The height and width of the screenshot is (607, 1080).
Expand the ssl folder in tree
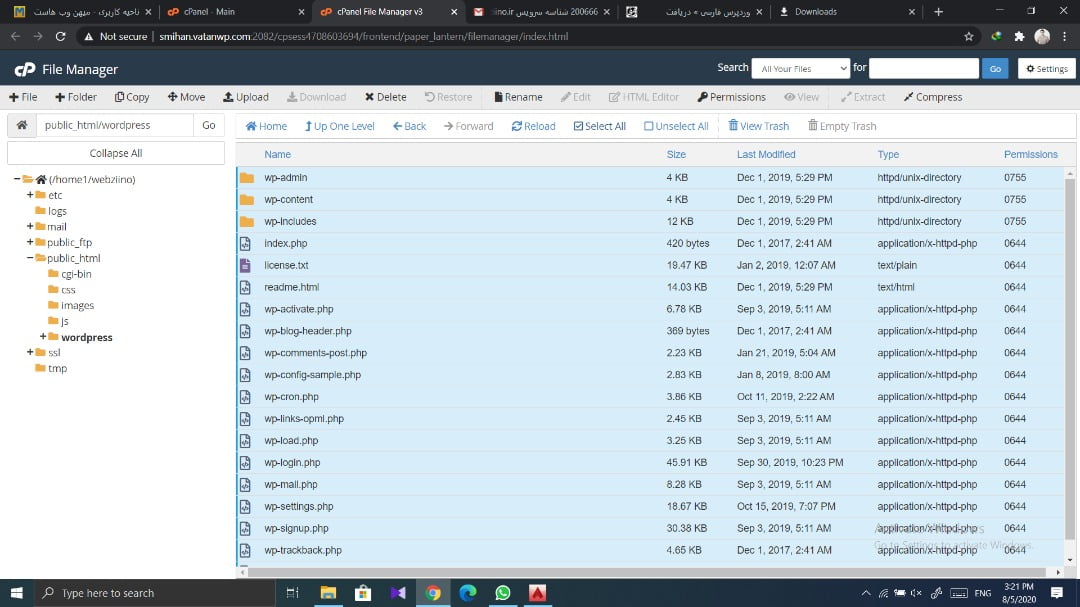(x=30, y=352)
